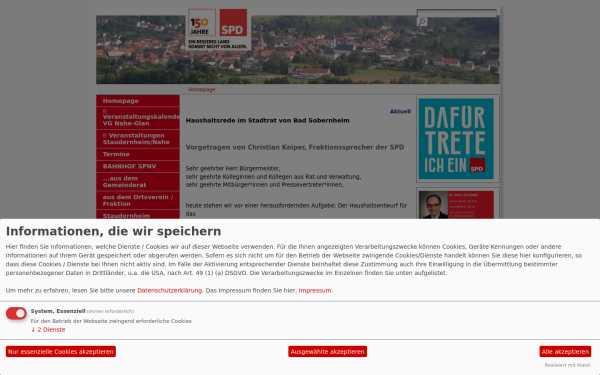Click the zwingend erforderliche Cookies description
This screenshot has width=600, height=375.
[x=111, y=321]
